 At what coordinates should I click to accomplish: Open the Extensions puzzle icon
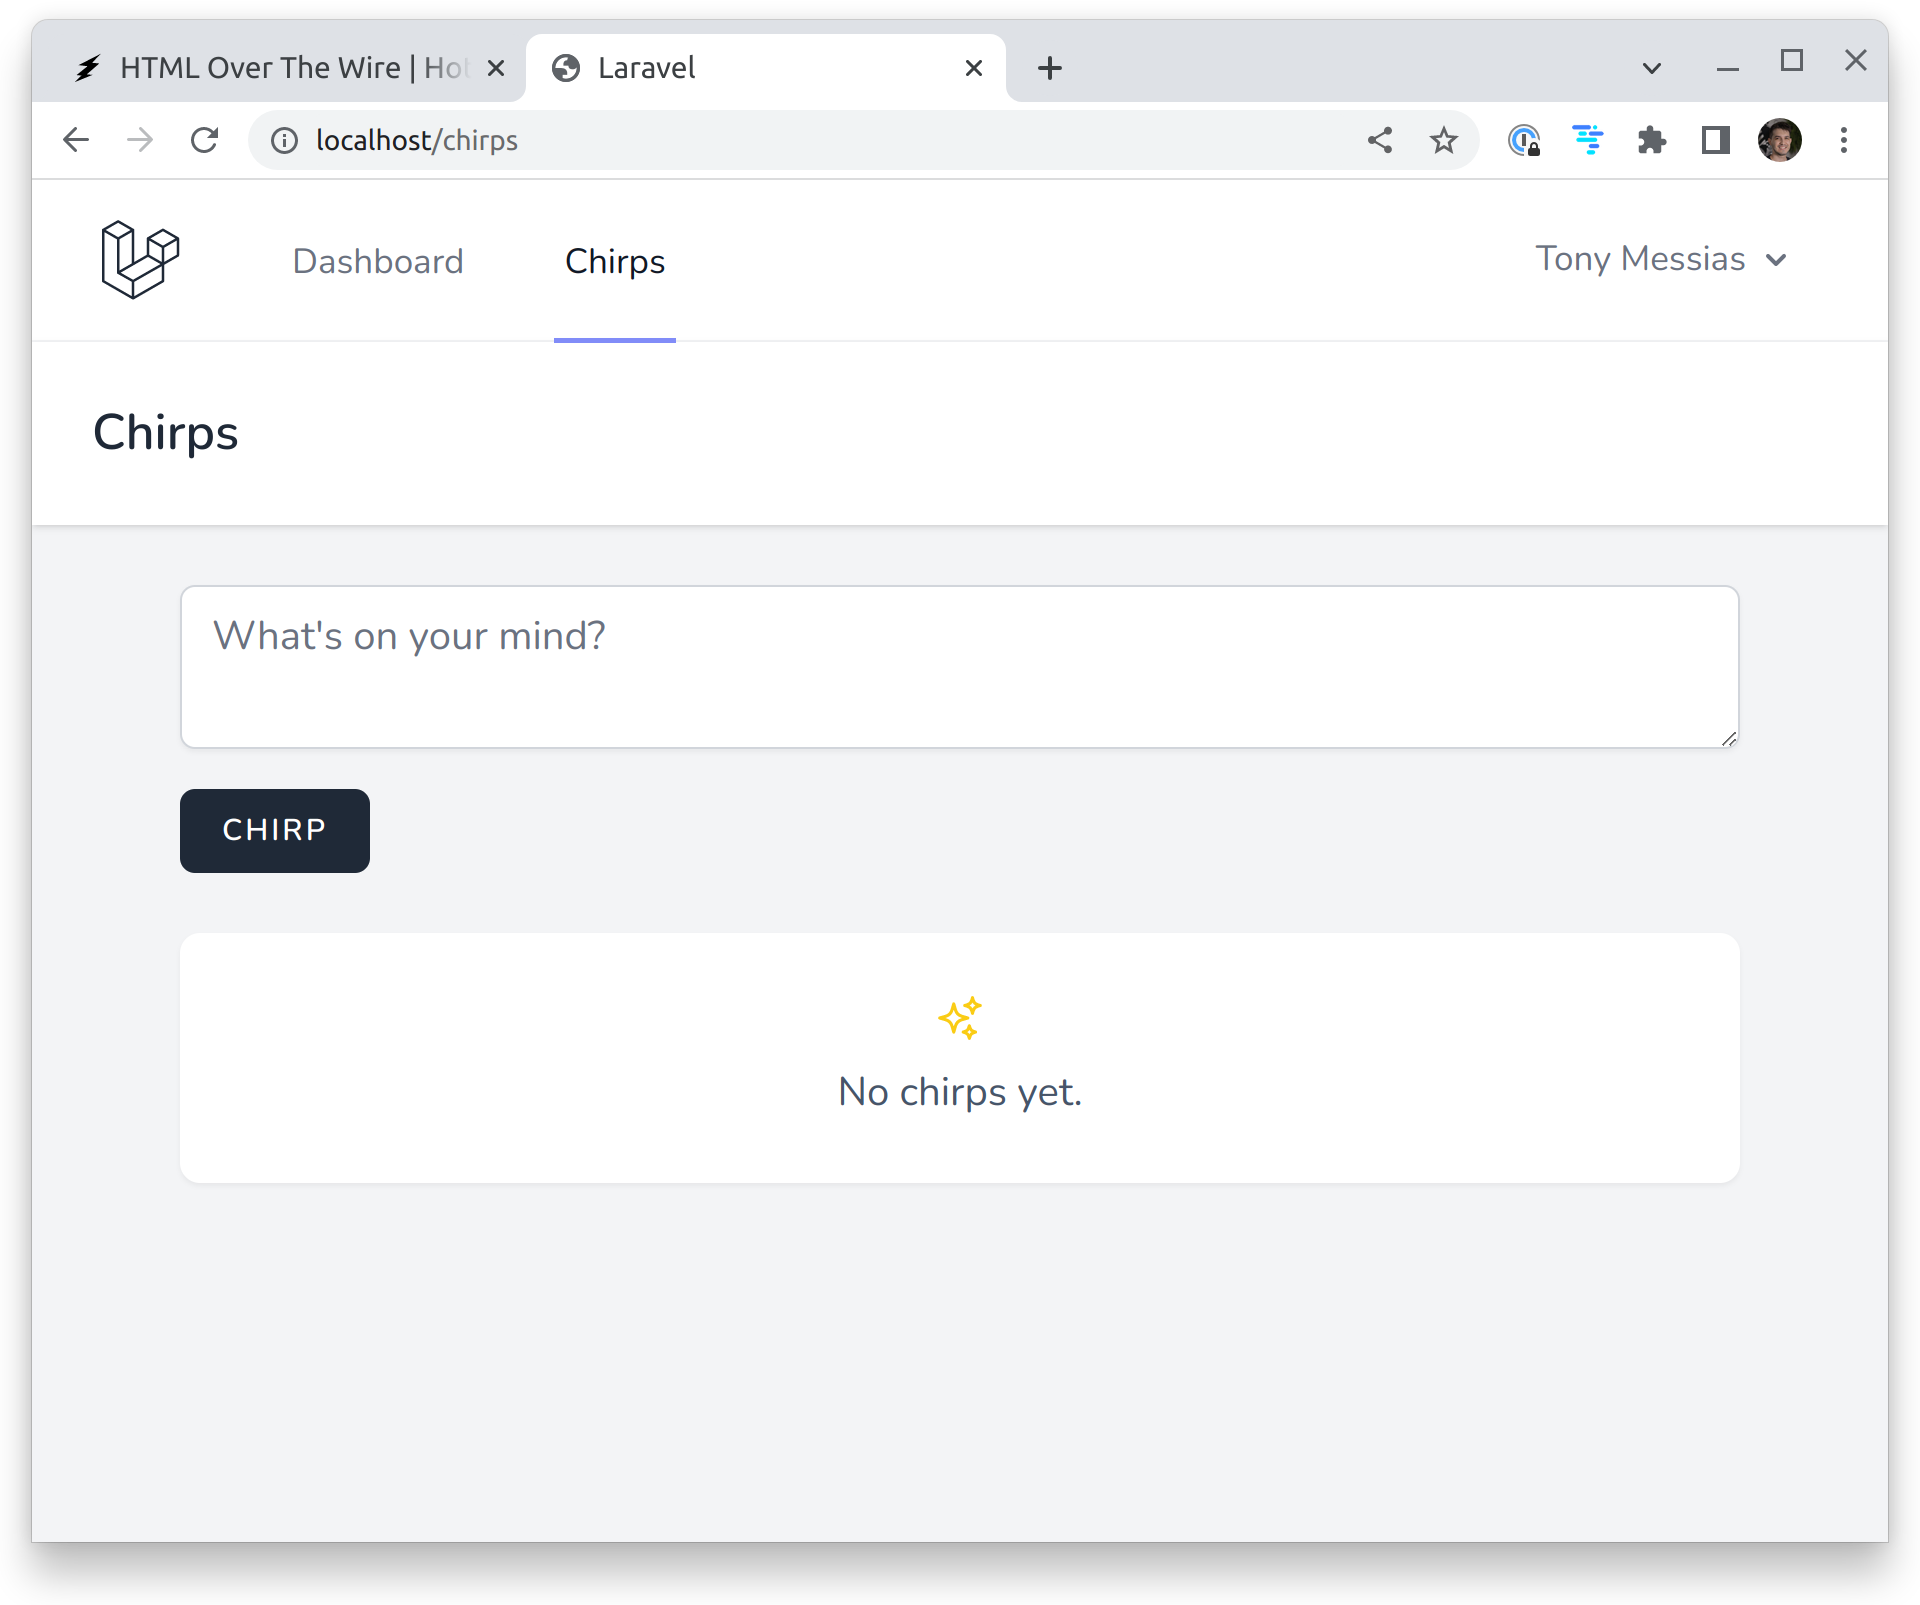tap(1652, 140)
